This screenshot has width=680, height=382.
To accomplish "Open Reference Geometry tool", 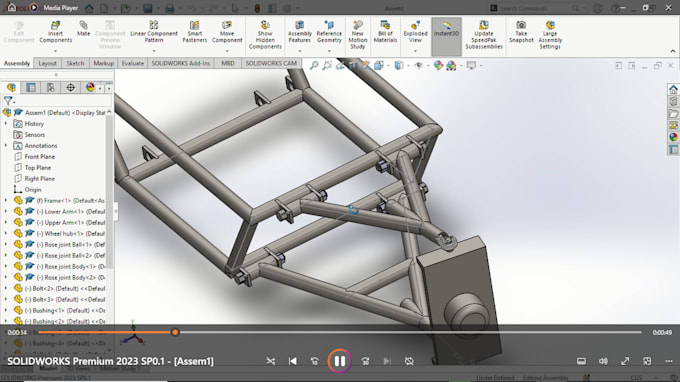I will [329, 32].
